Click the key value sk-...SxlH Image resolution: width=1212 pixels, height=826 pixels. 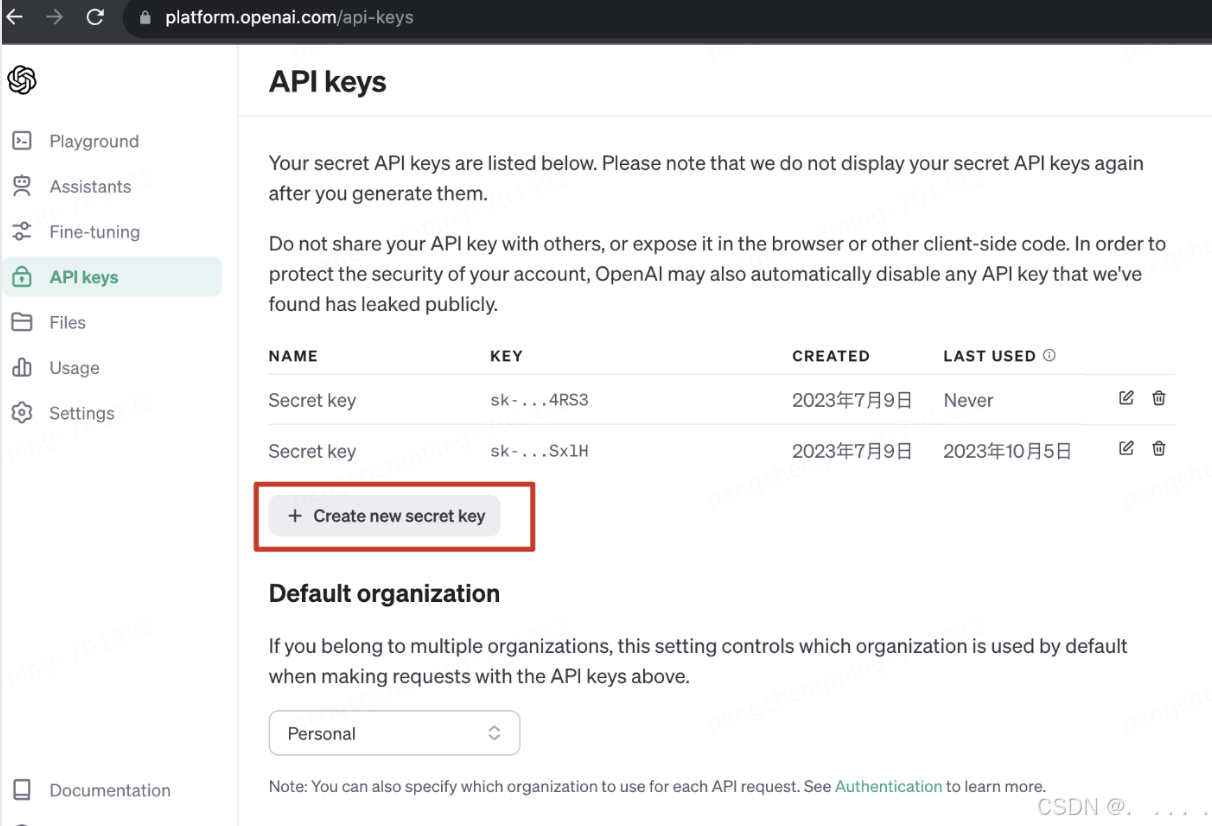539,451
